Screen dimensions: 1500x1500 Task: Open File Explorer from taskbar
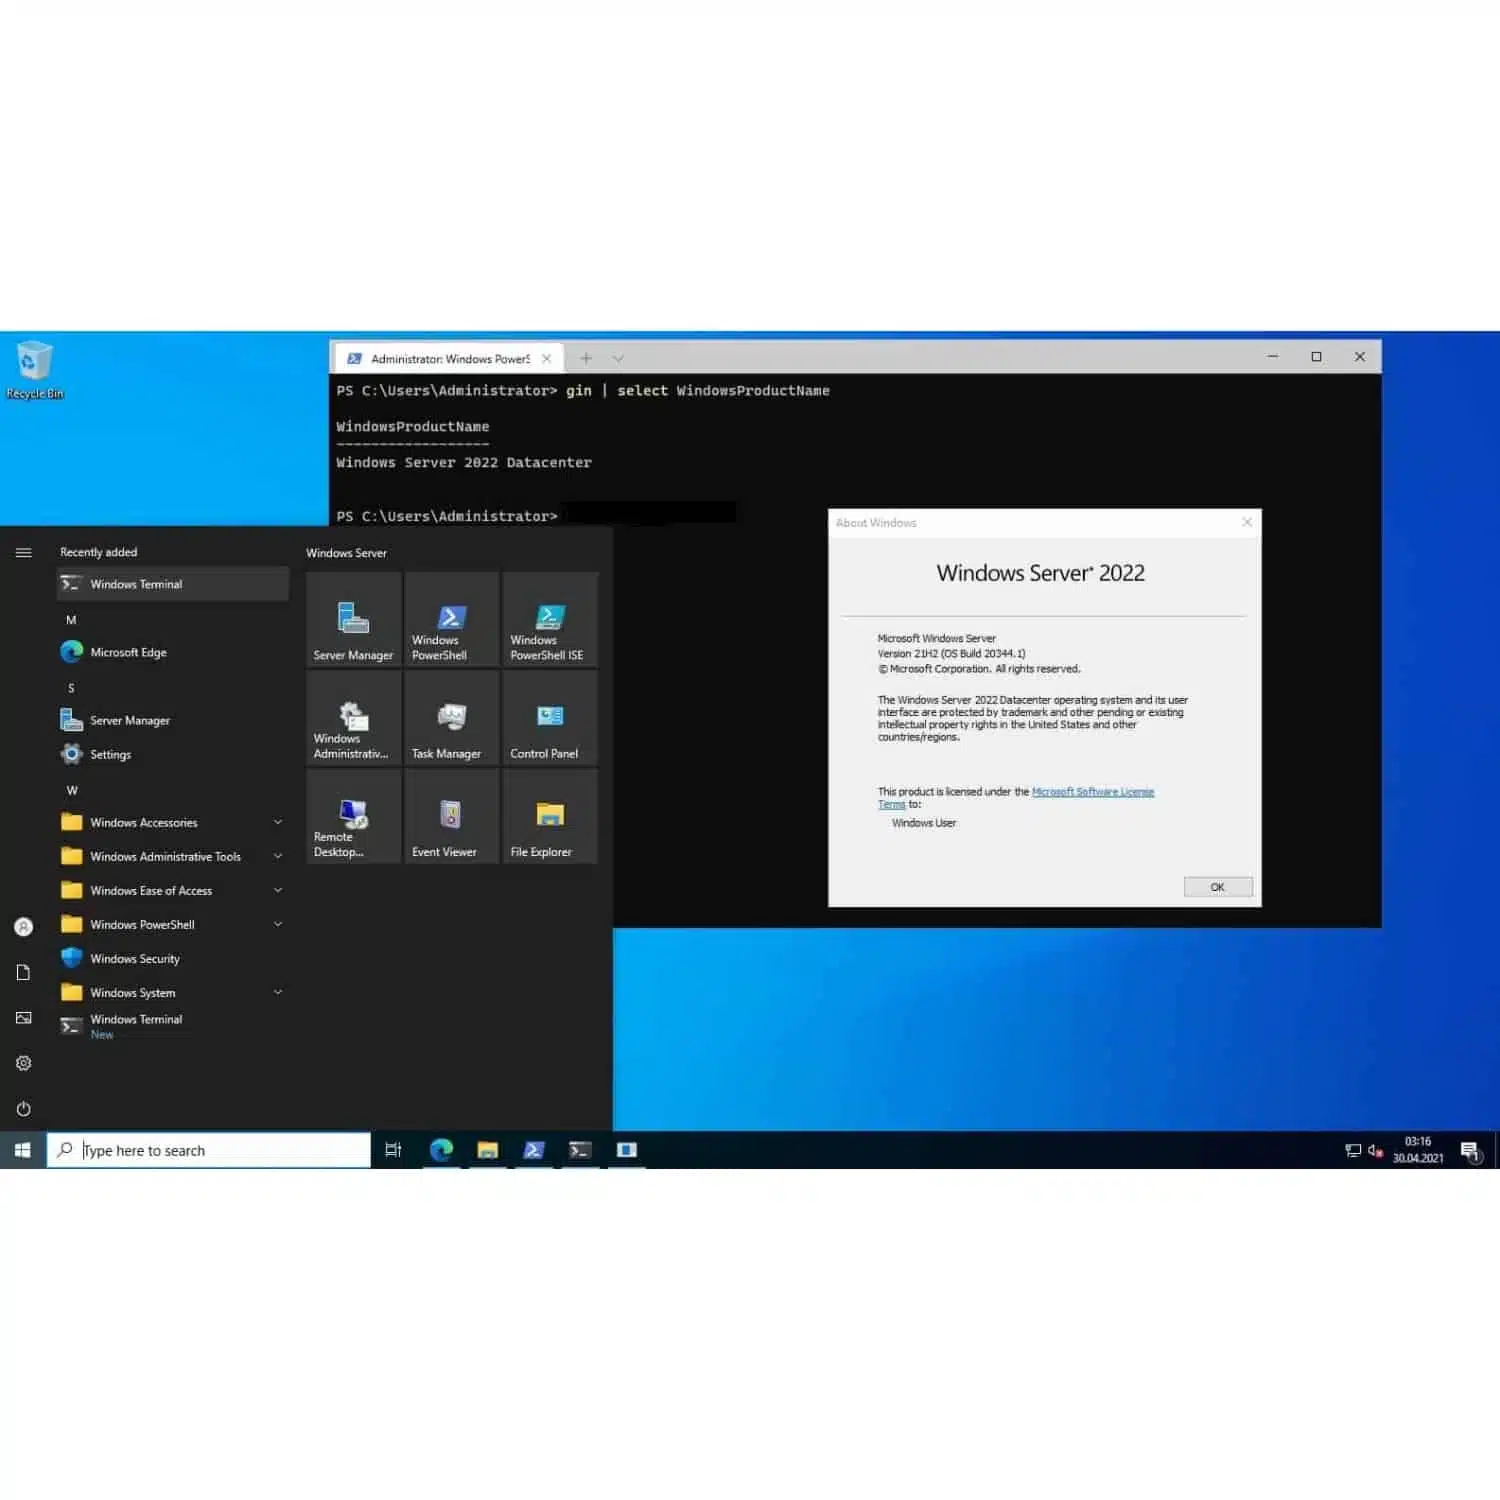(488, 1150)
